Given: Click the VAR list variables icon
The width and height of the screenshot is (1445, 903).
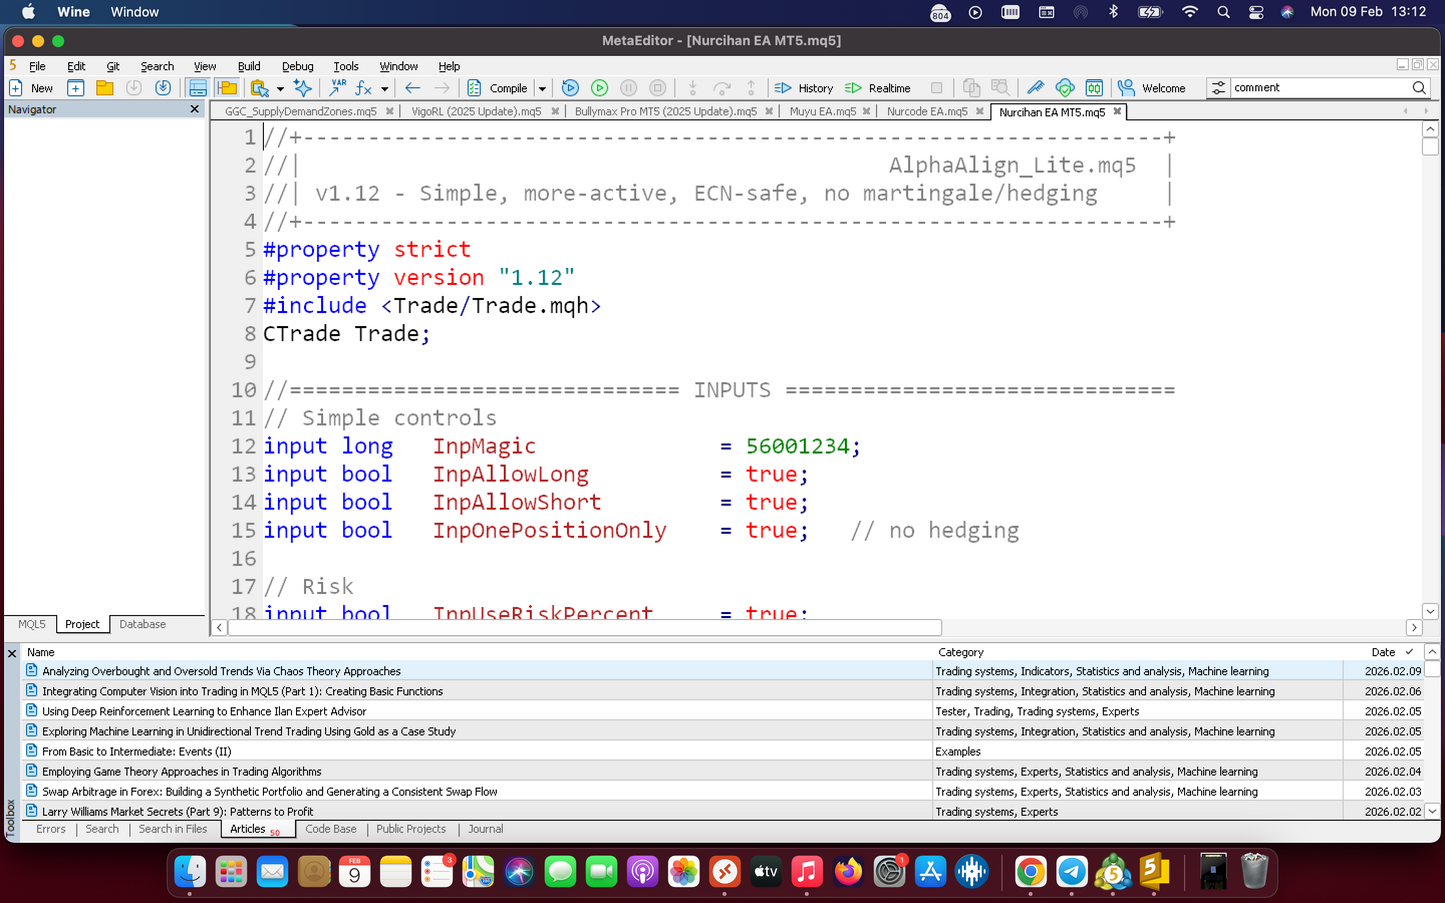Looking at the screenshot, I should pyautogui.click(x=338, y=88).
